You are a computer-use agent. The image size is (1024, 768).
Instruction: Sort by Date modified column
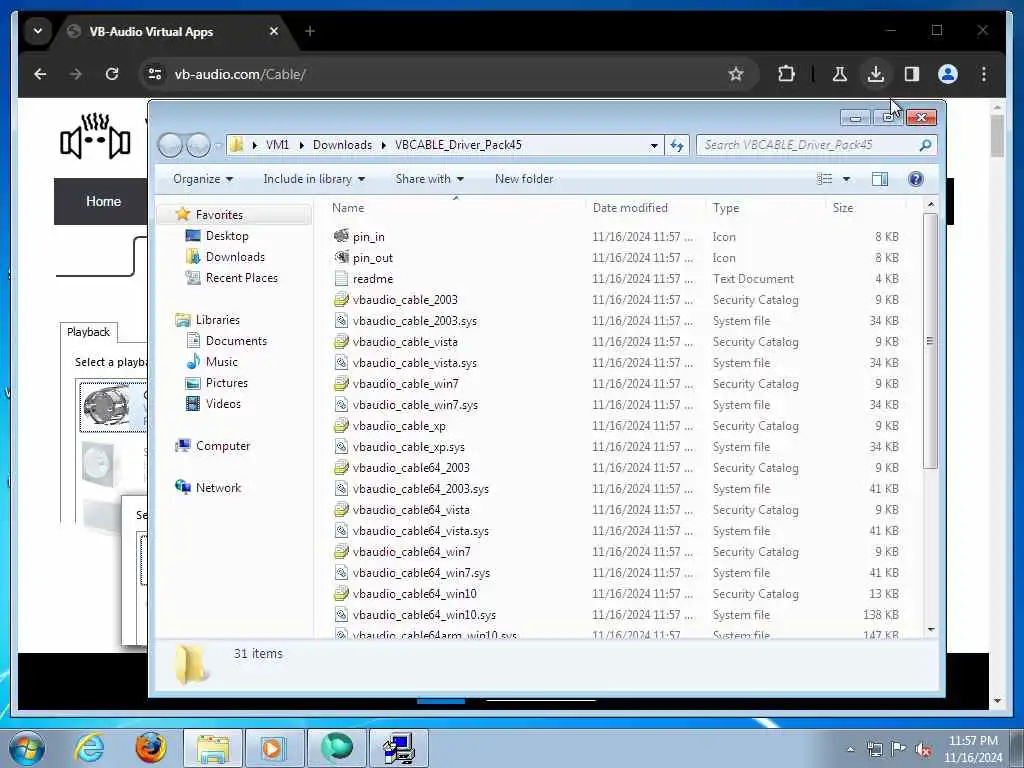[x=630, y=208]
